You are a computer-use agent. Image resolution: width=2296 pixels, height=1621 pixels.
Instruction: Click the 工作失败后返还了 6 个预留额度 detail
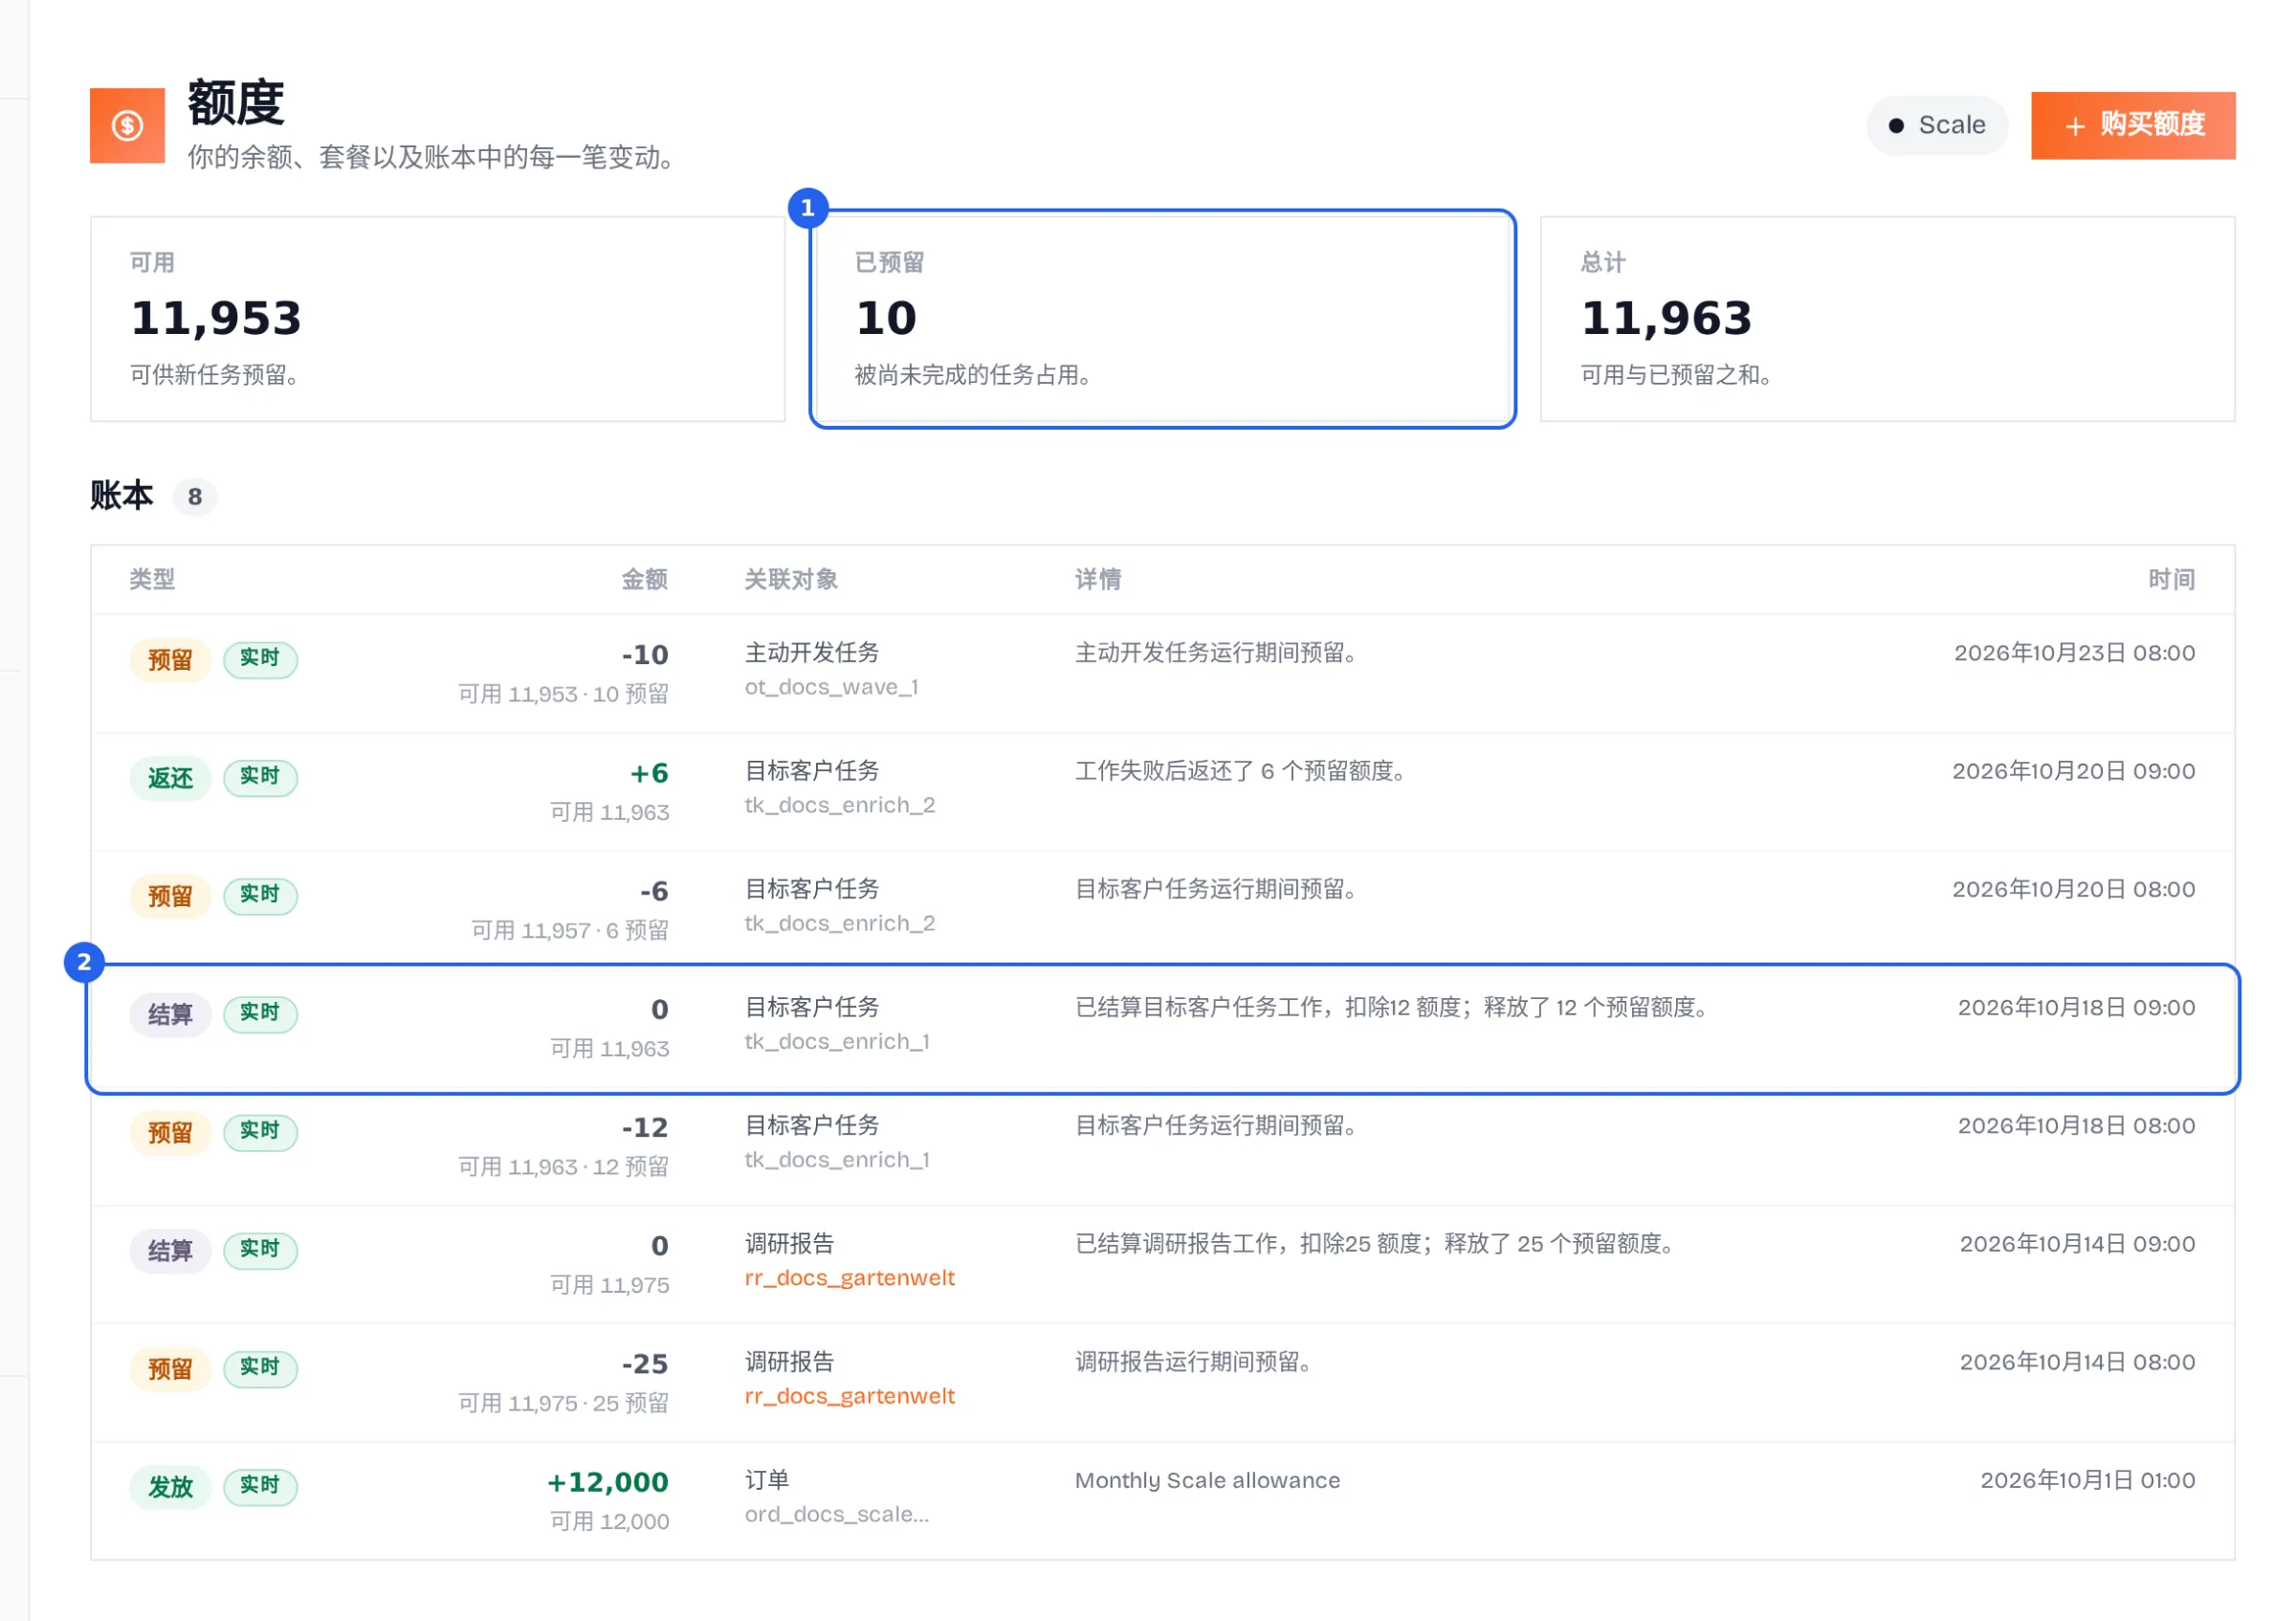[1239, 771]
